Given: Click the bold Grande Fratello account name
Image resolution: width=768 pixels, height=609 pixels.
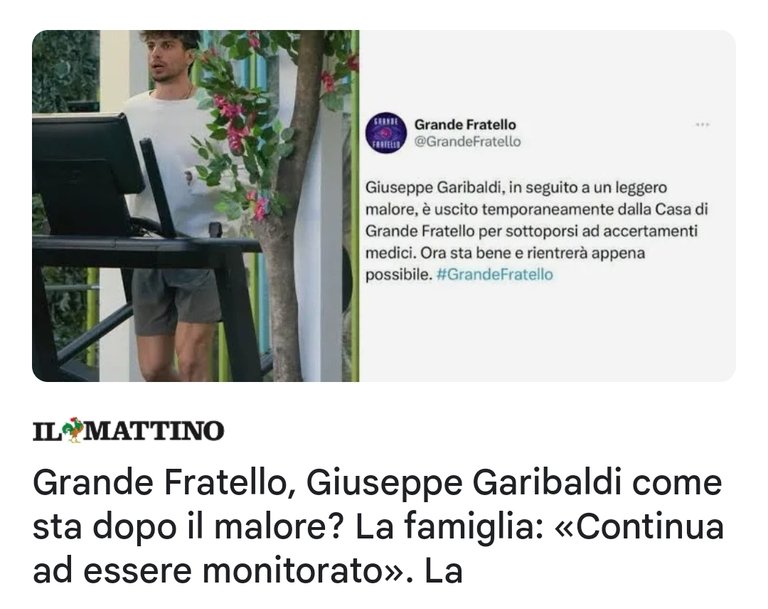Looking at the screenshot, I should point(465,124).
